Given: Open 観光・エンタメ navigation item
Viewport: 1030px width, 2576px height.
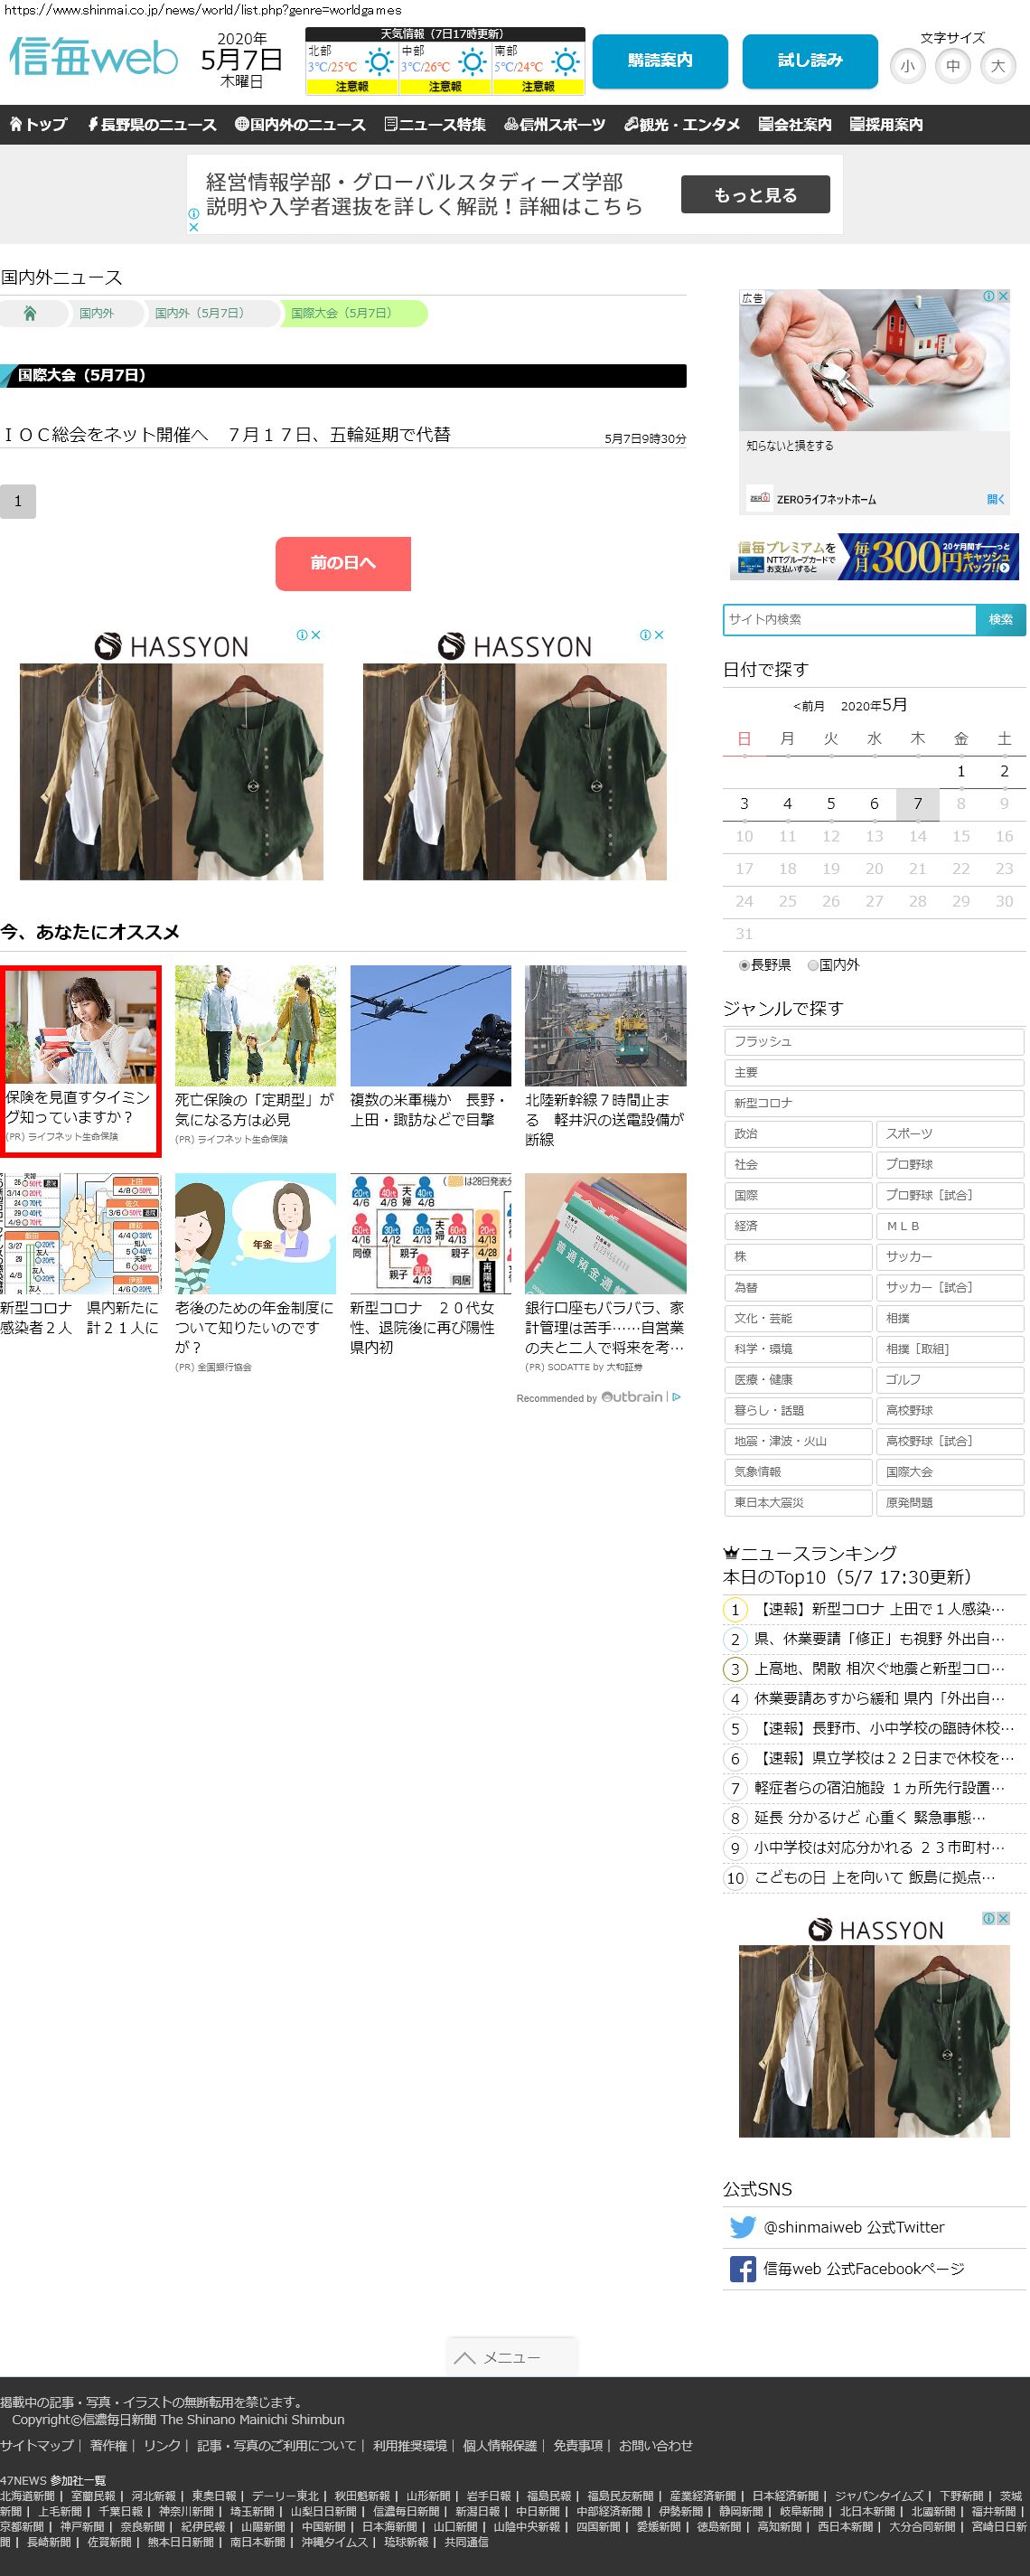Looking at the screenshot, I should (682, 124).
